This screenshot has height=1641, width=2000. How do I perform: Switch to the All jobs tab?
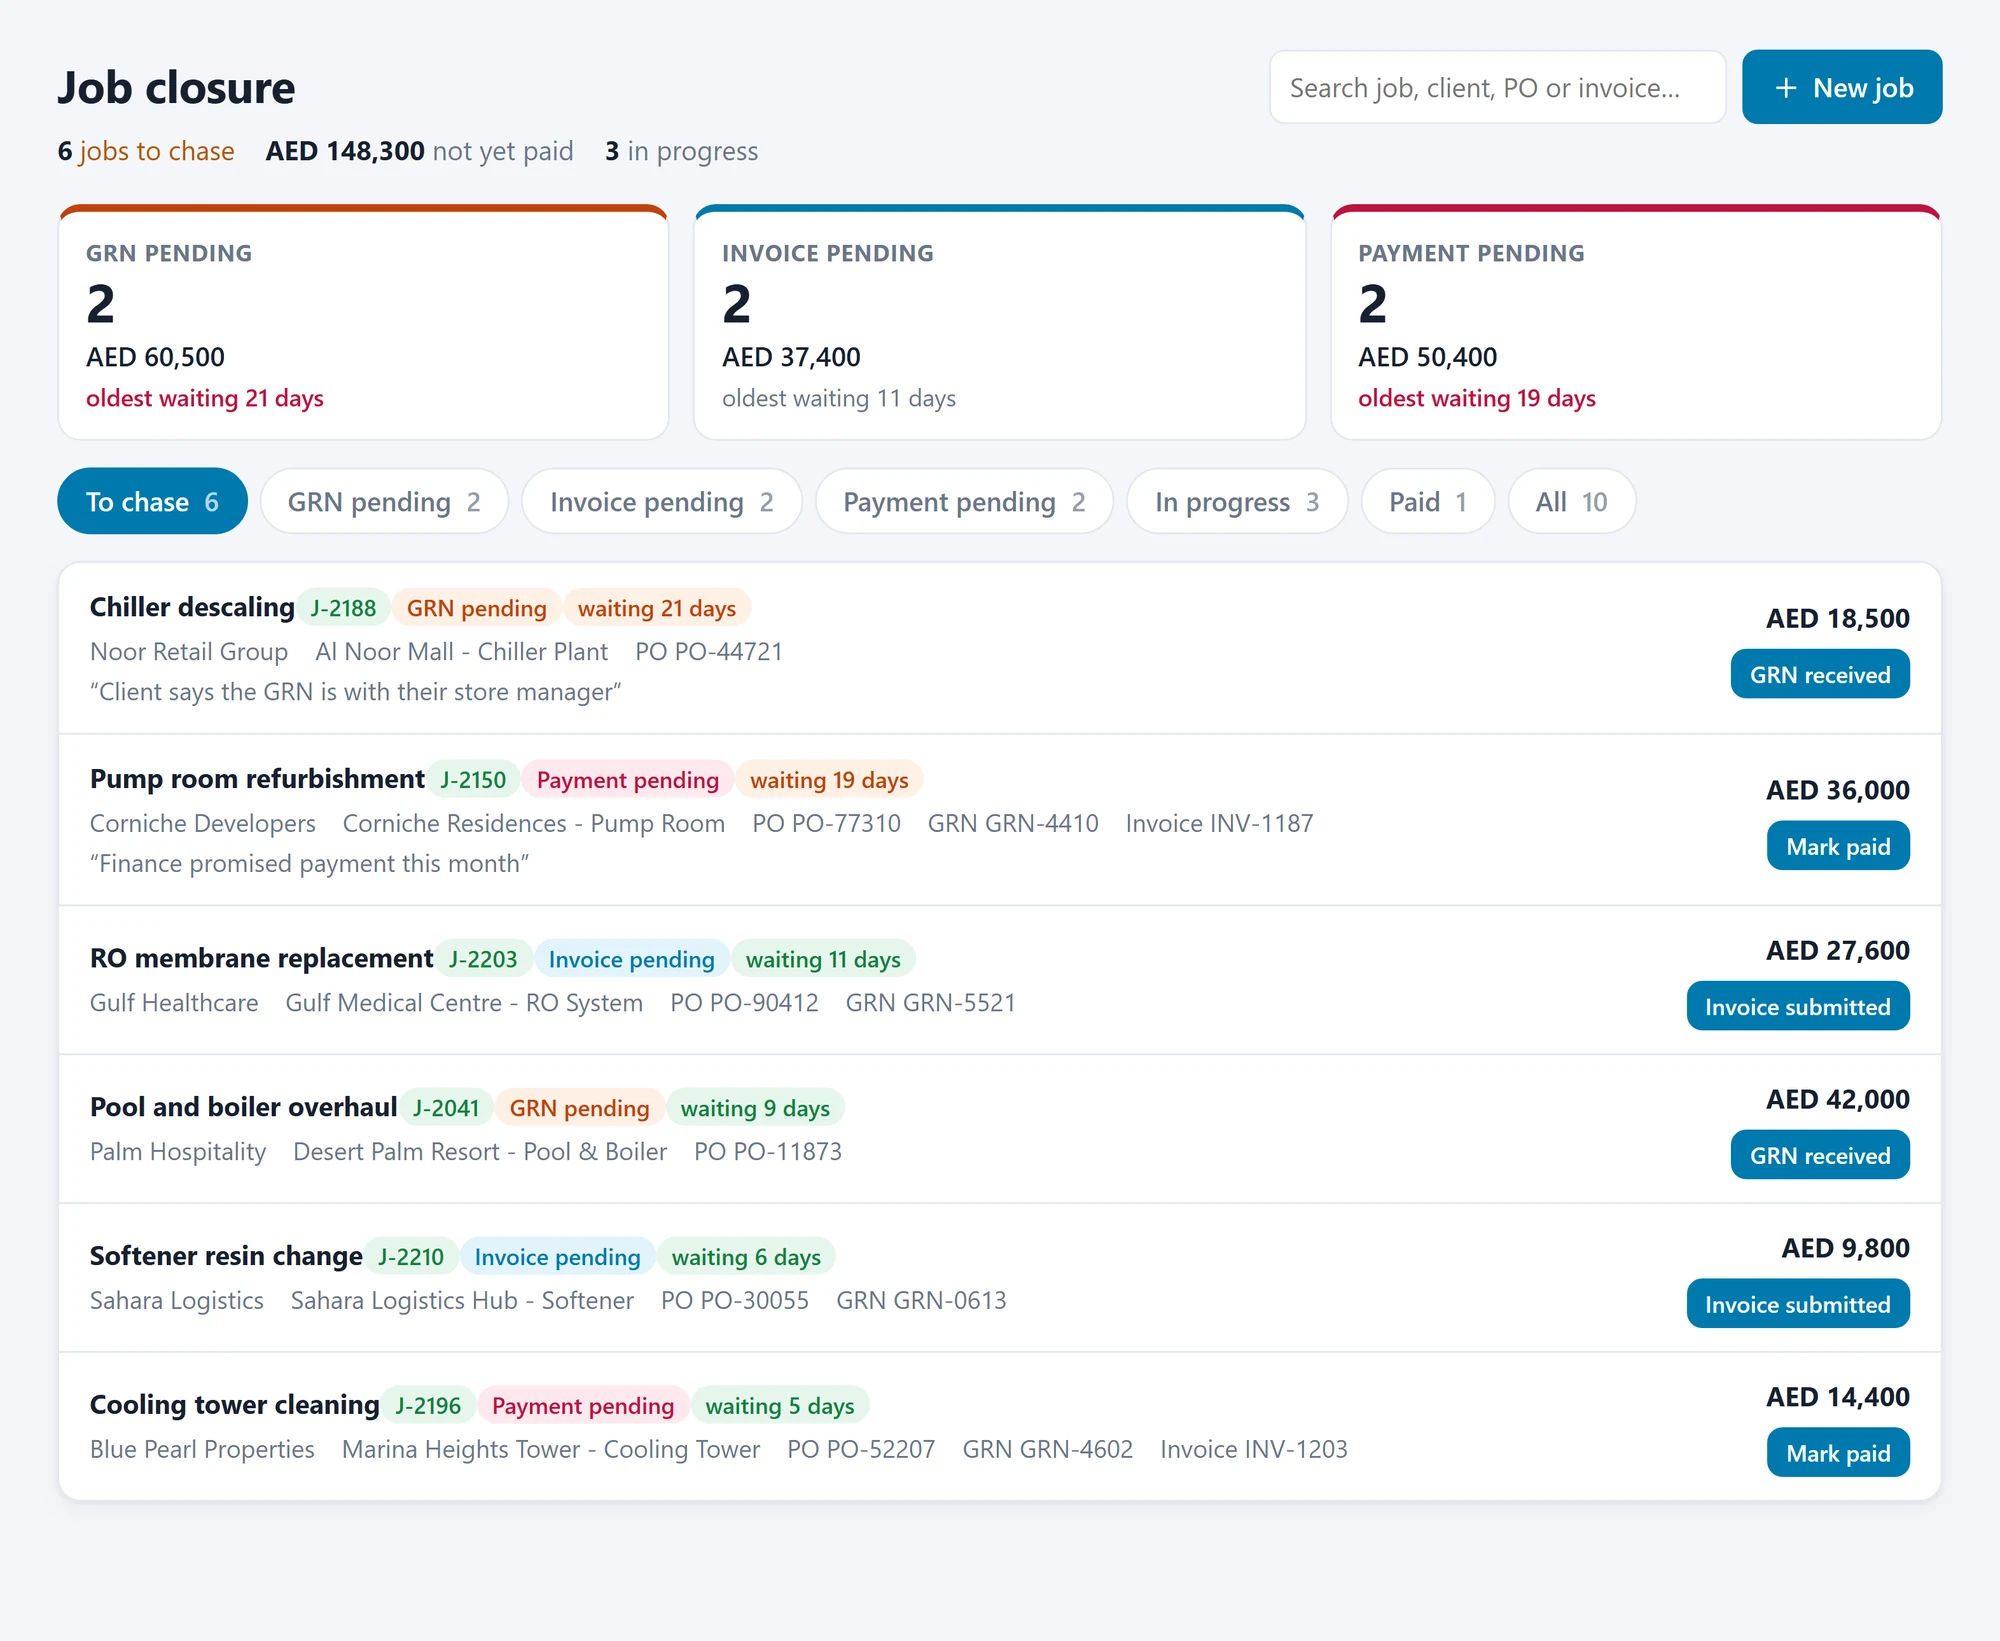(1571, 501)
